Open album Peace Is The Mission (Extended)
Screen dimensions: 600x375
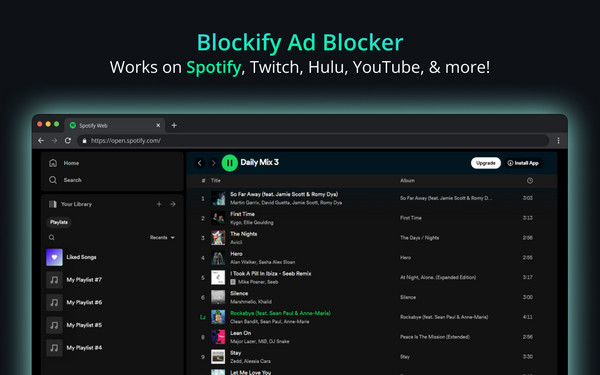click(435, 337)
